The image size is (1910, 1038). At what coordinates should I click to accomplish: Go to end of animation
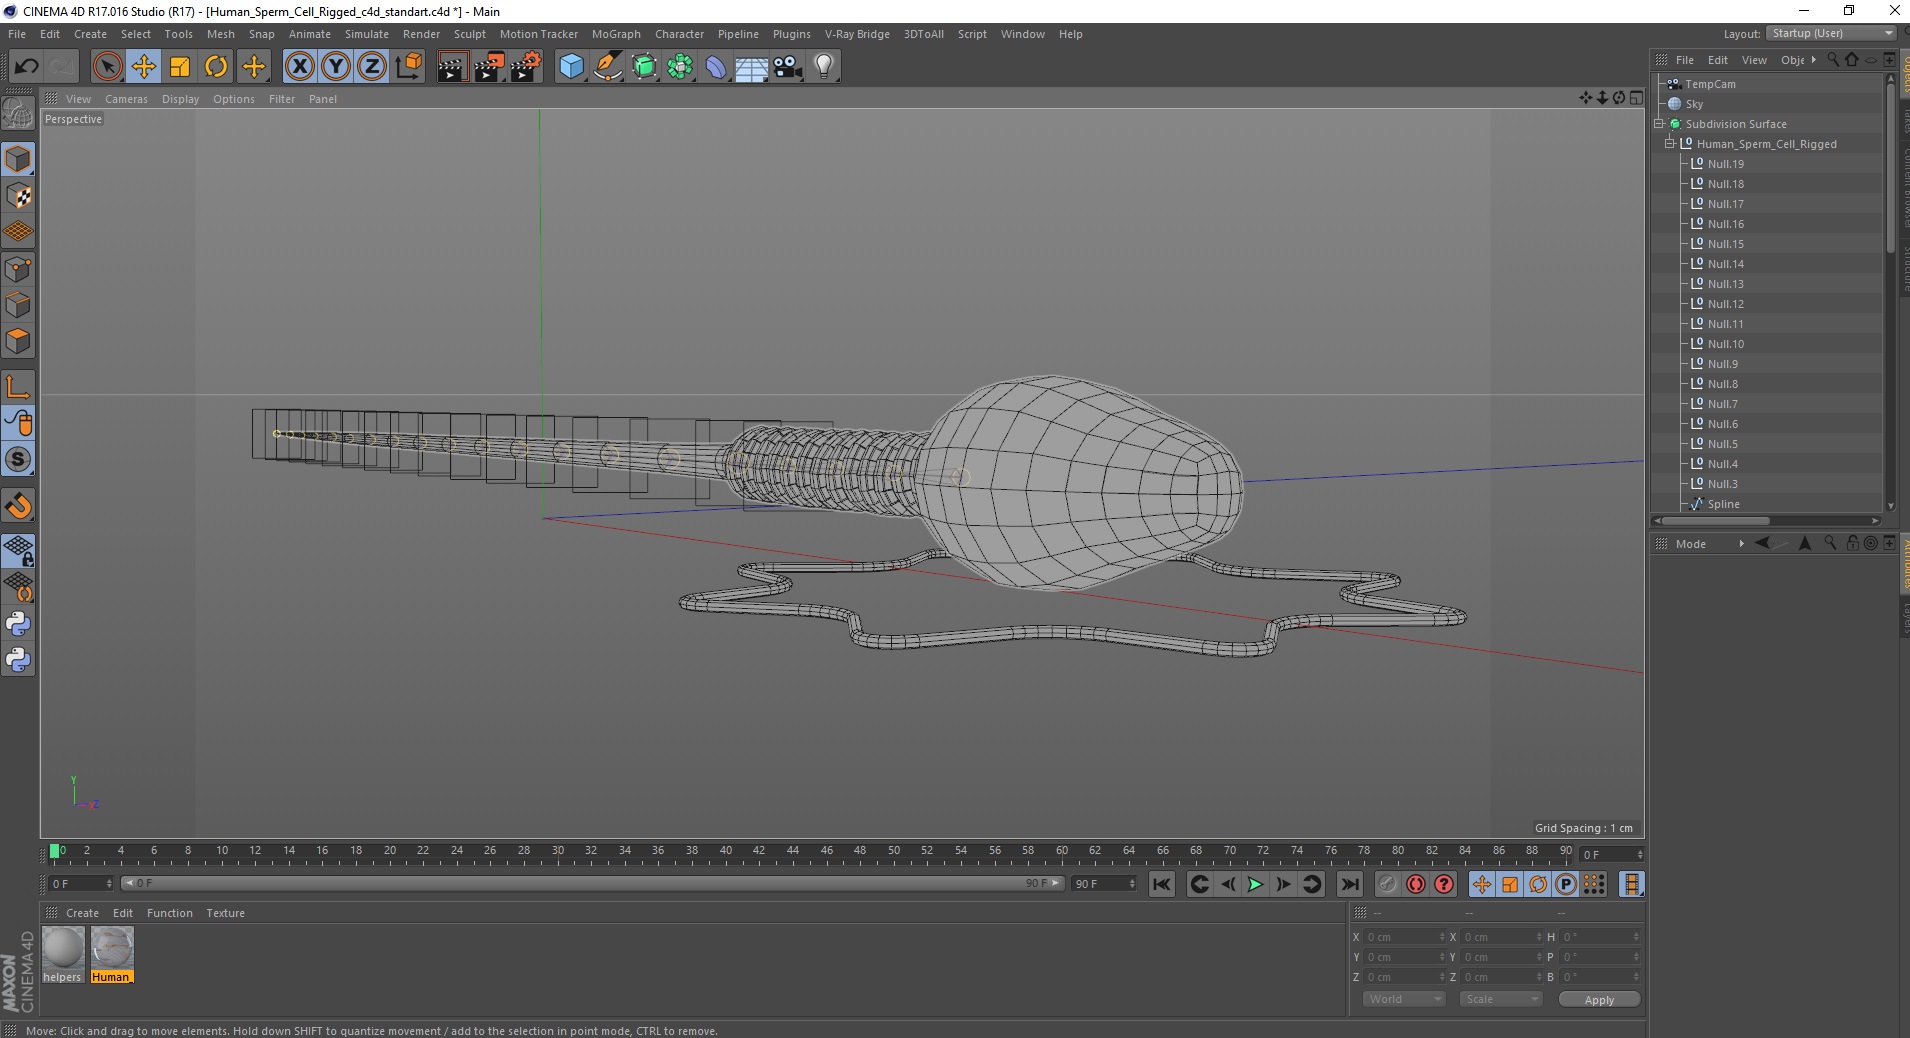(1350, 884)
